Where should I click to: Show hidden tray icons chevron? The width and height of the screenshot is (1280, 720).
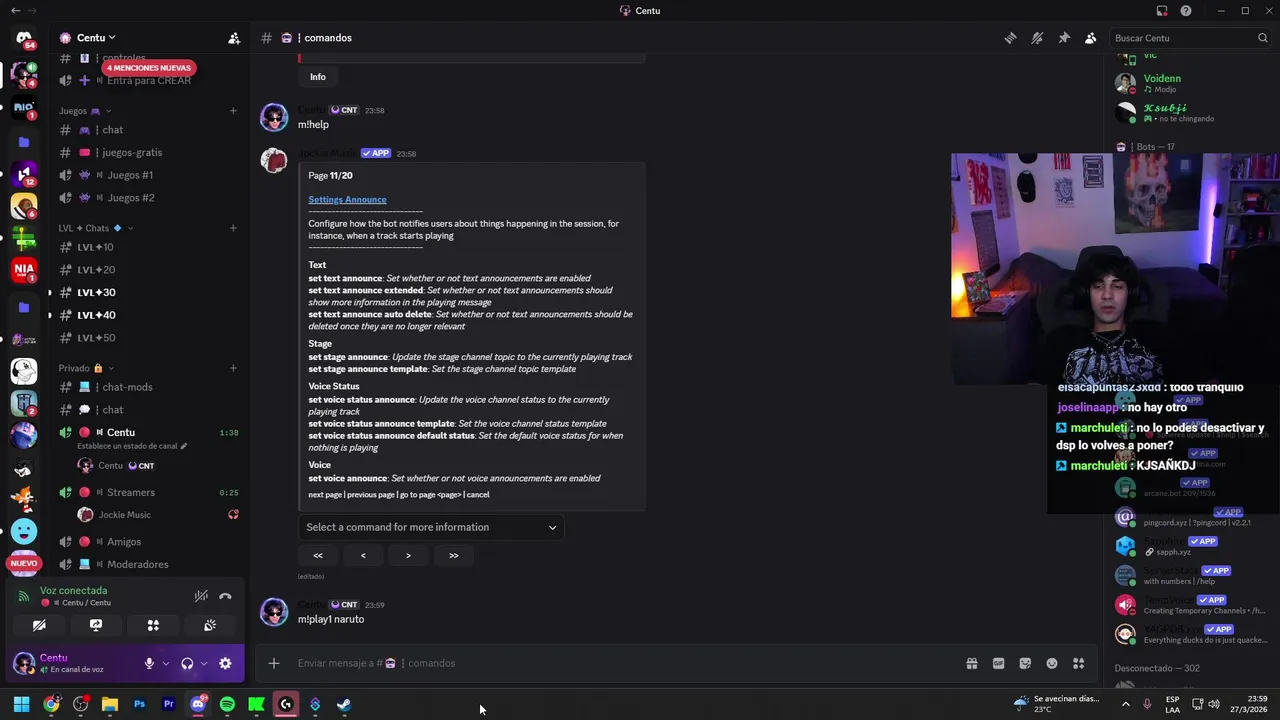point(1125,704)
